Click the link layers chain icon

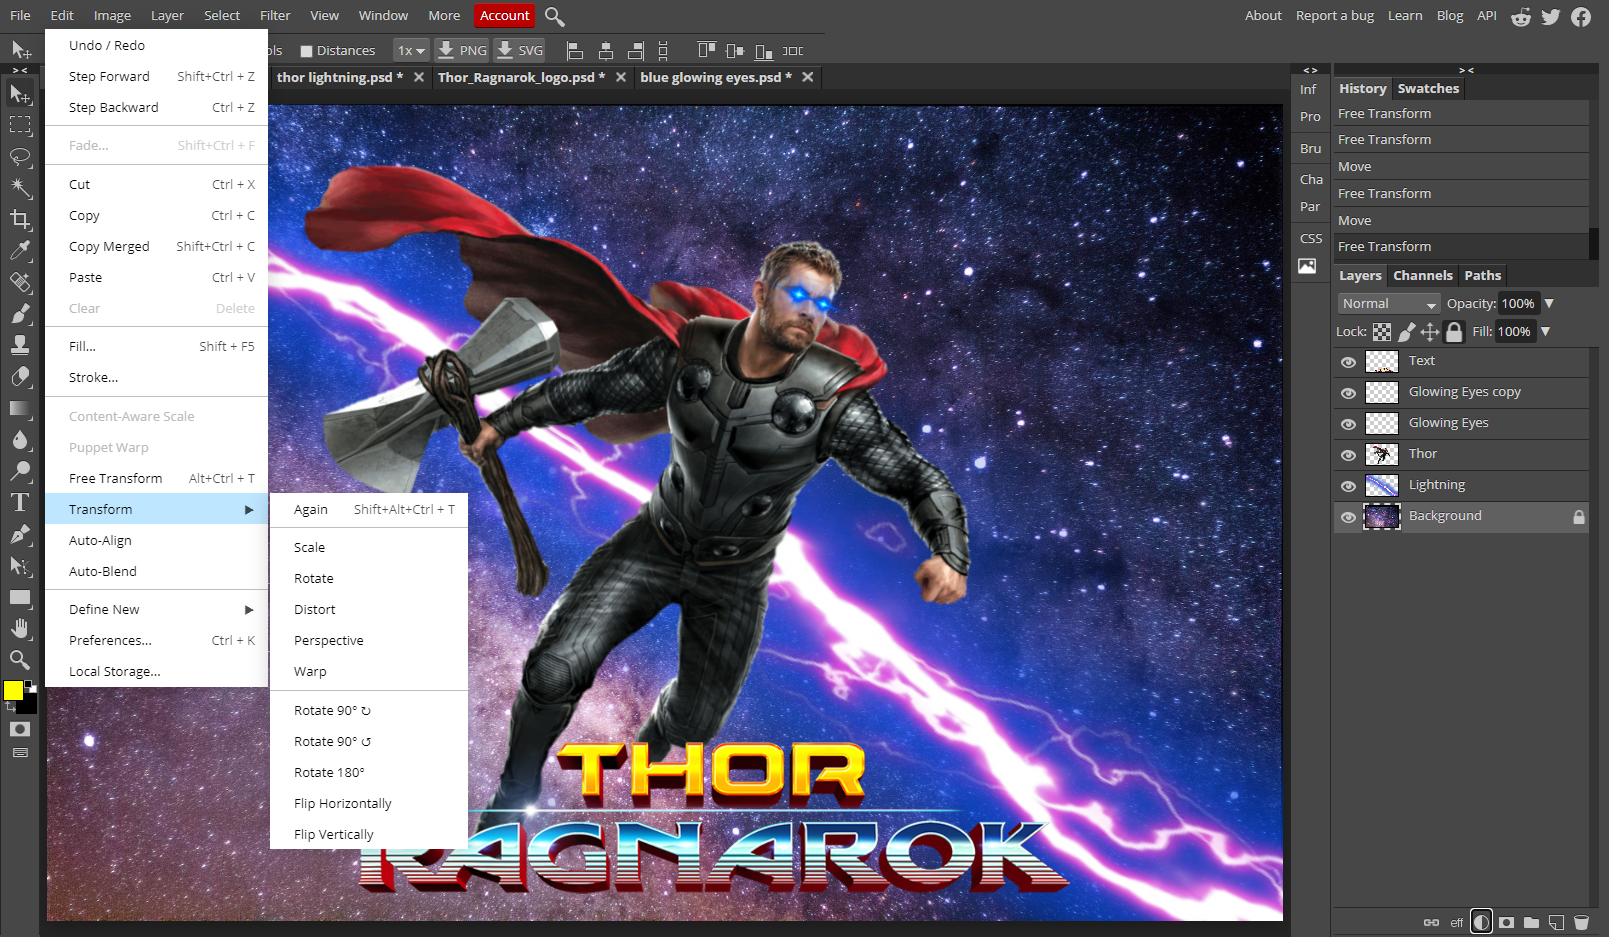(x=1431, y=922)
